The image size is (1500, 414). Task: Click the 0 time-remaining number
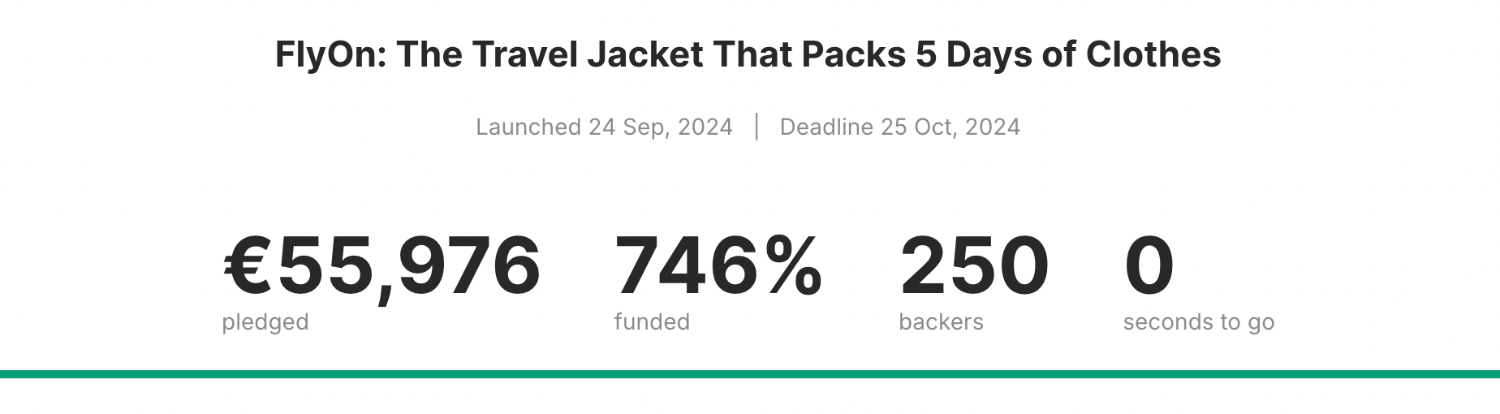click(1149, 267)
